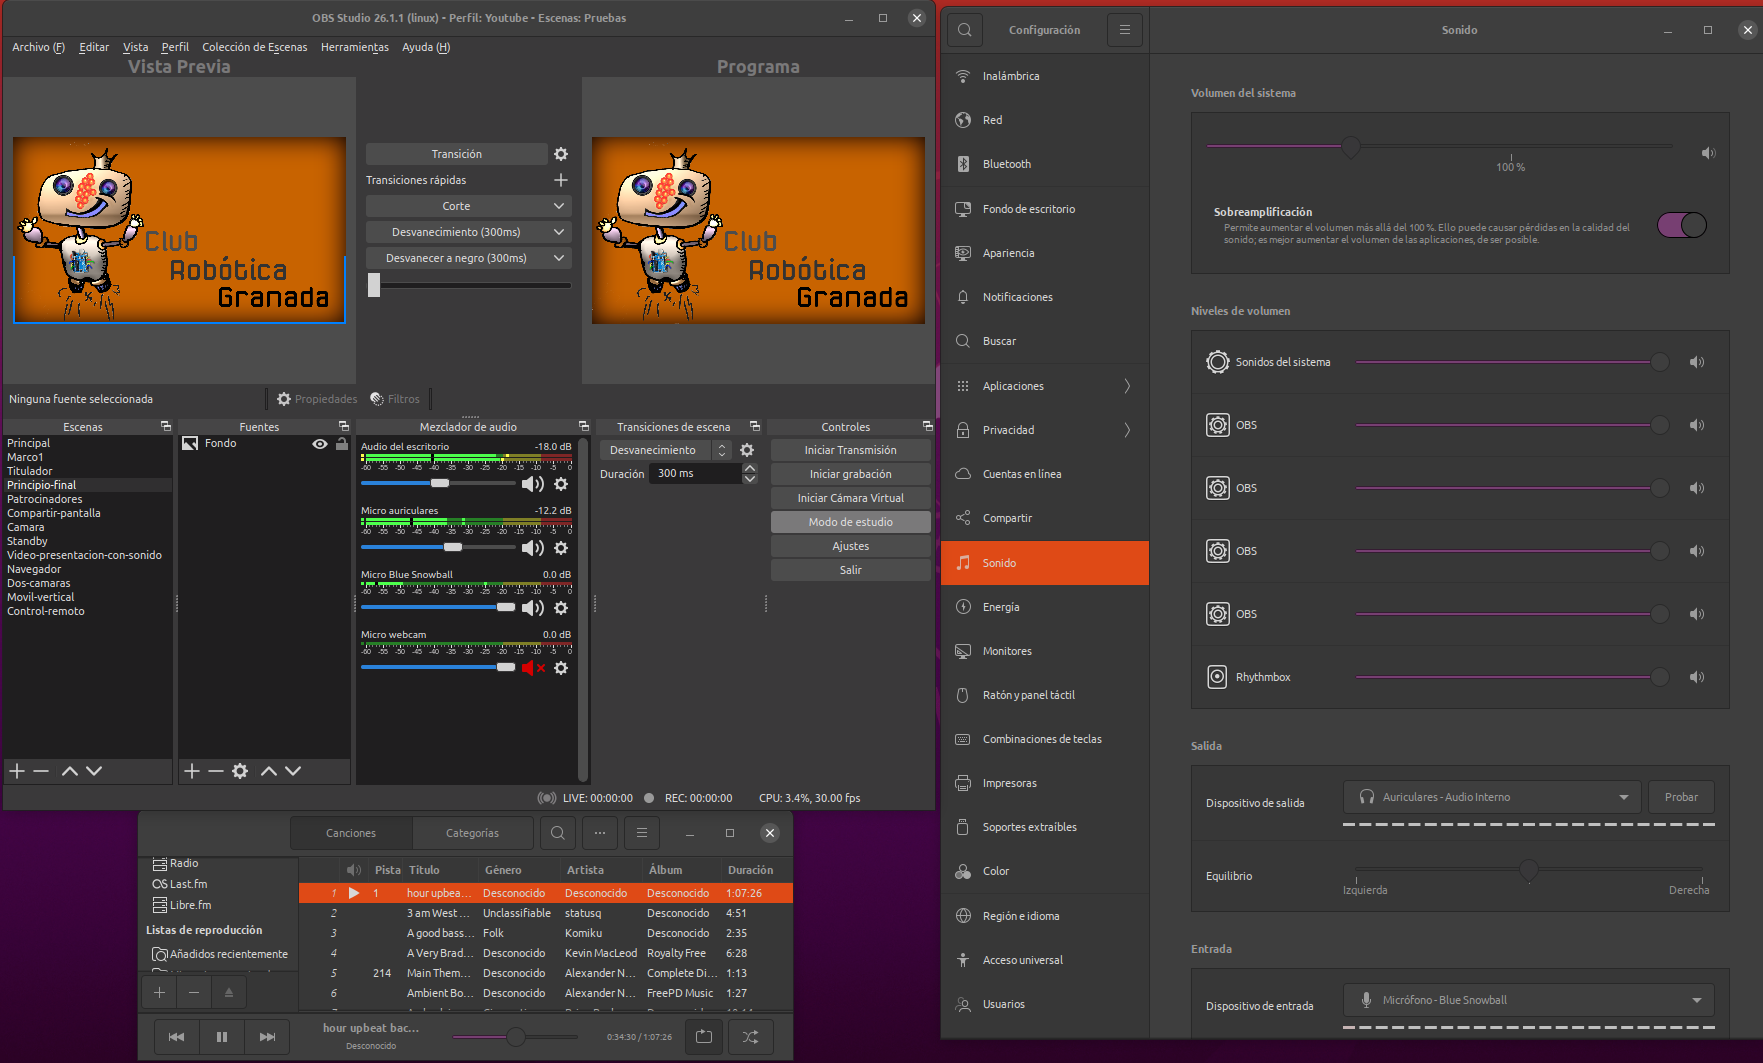Open Dispositivo de salida dropdown
Screen dimensions: 1763x1063
pyautogui.click(x=1492, y=797)
